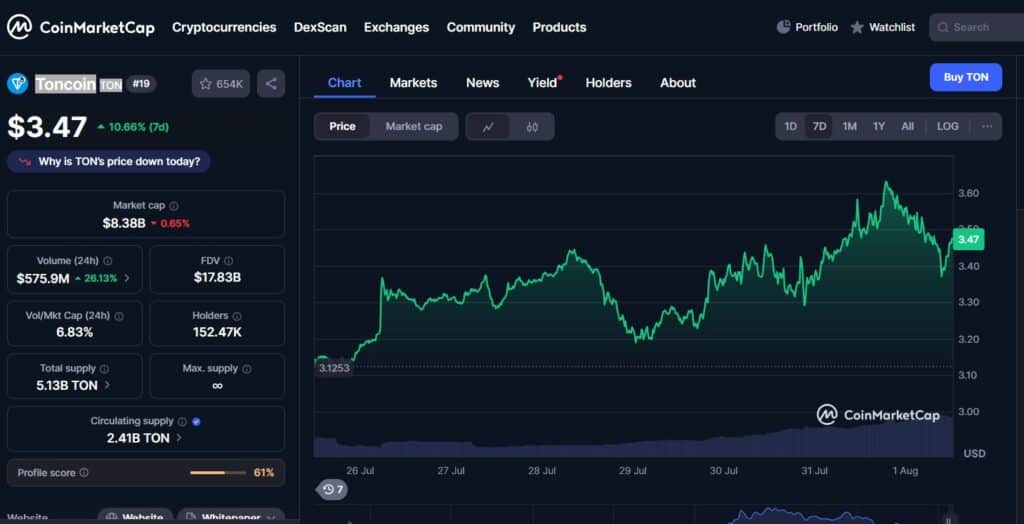Click the Toncoin diamond logo icon
The width and height of the screenshot is (1024, 524).
point(18,84)
